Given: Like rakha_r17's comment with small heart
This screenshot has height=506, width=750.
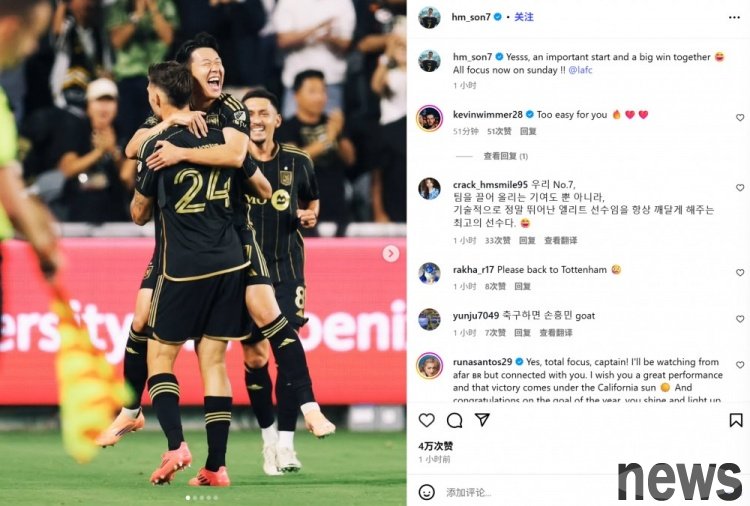Looking at the screenshot, I should coord(740,272).
